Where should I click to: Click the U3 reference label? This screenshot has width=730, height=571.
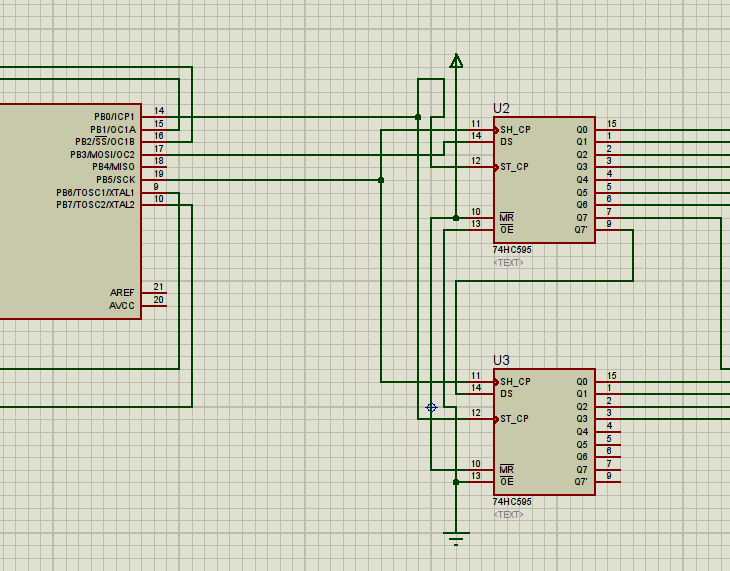(501, 360)
